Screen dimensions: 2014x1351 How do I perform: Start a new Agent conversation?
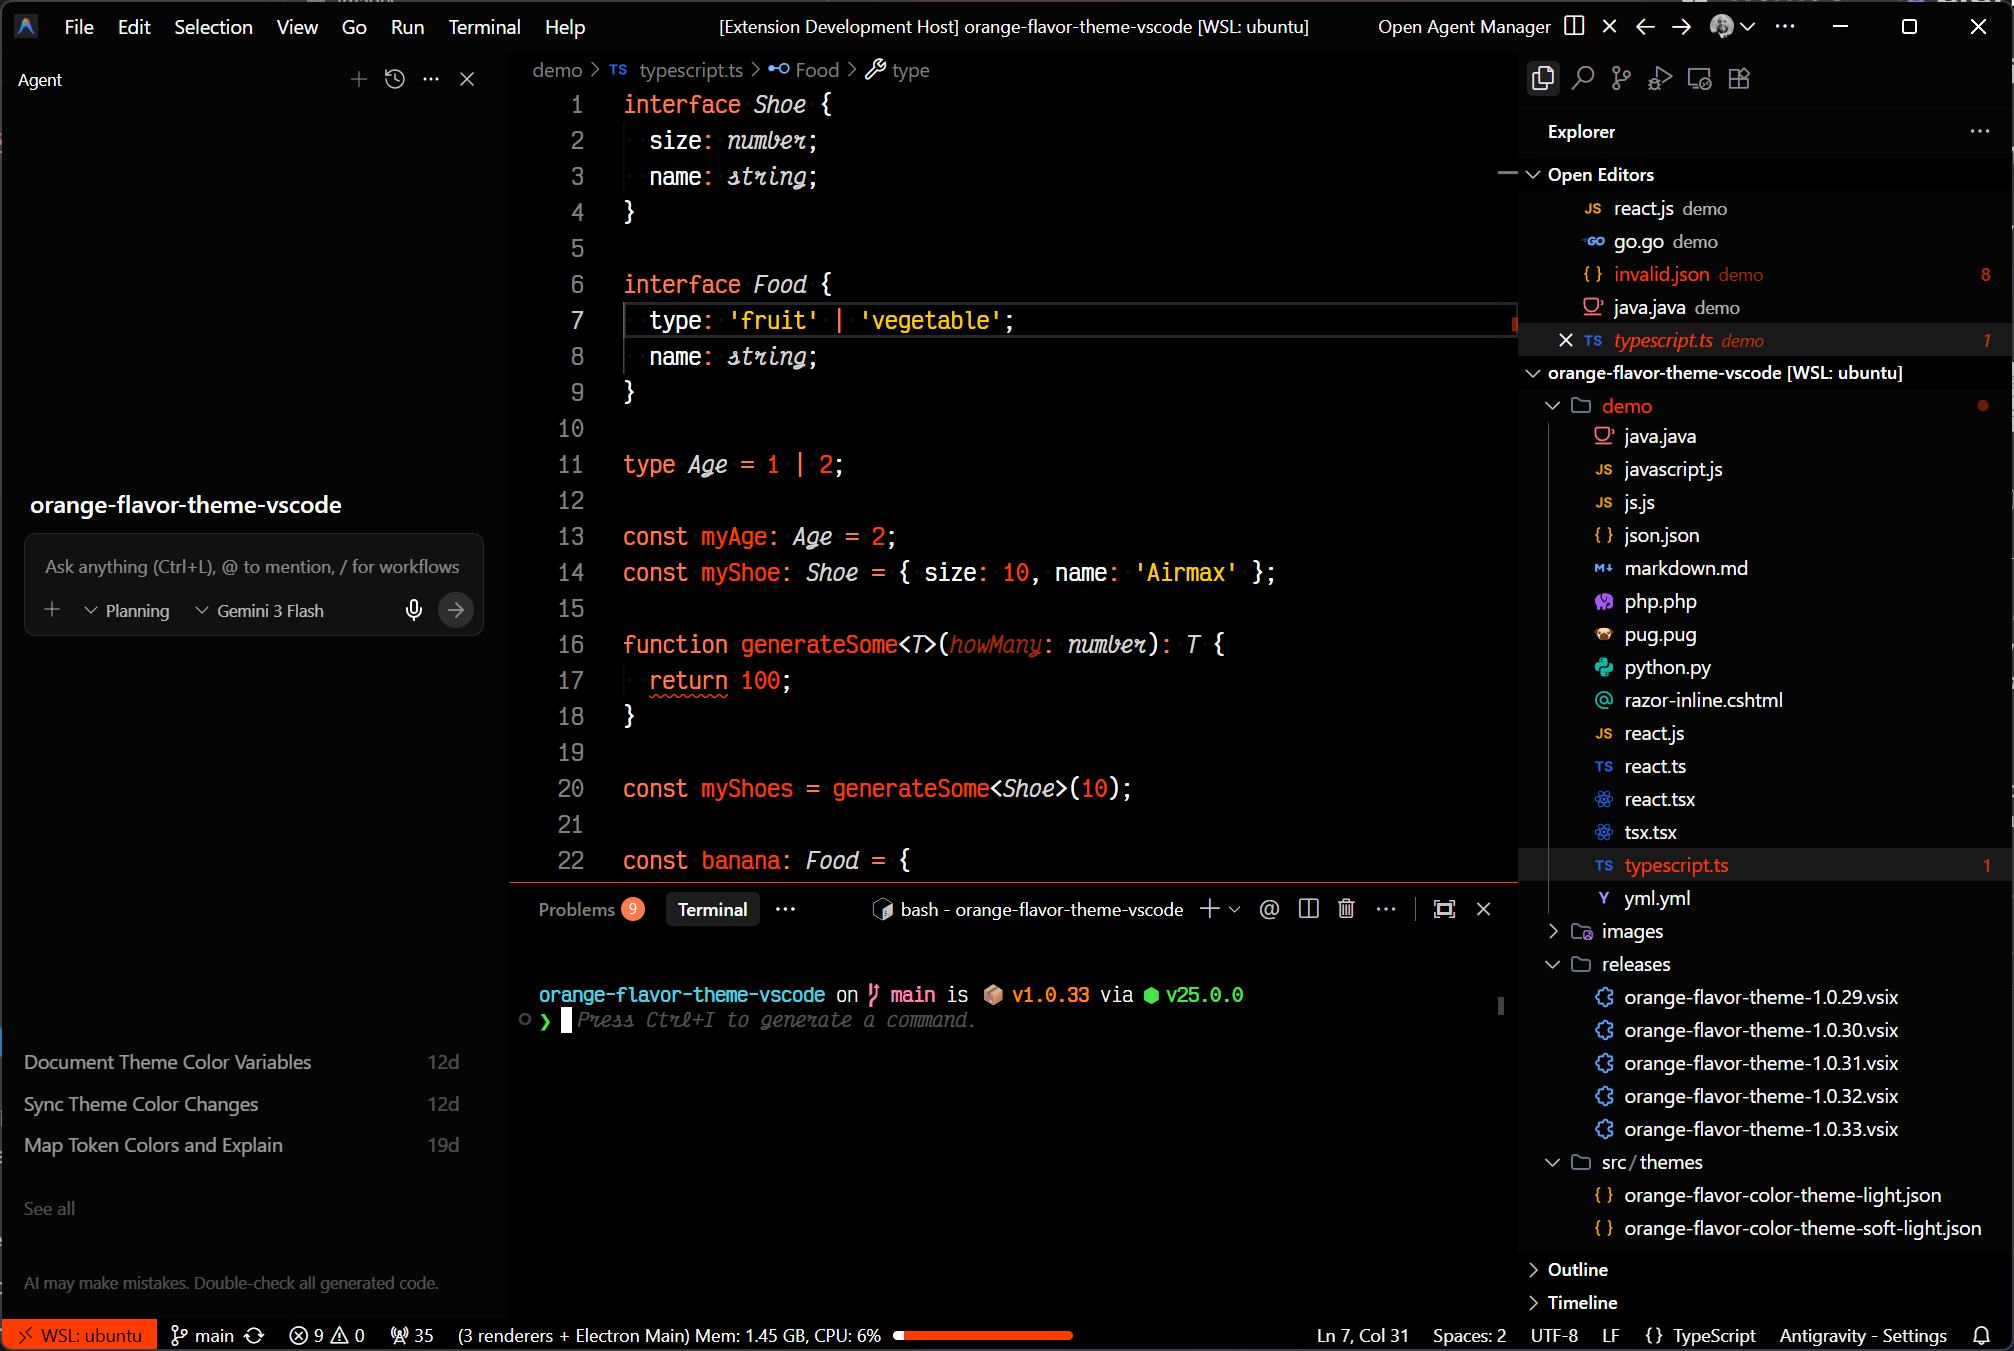pos(359,79)
